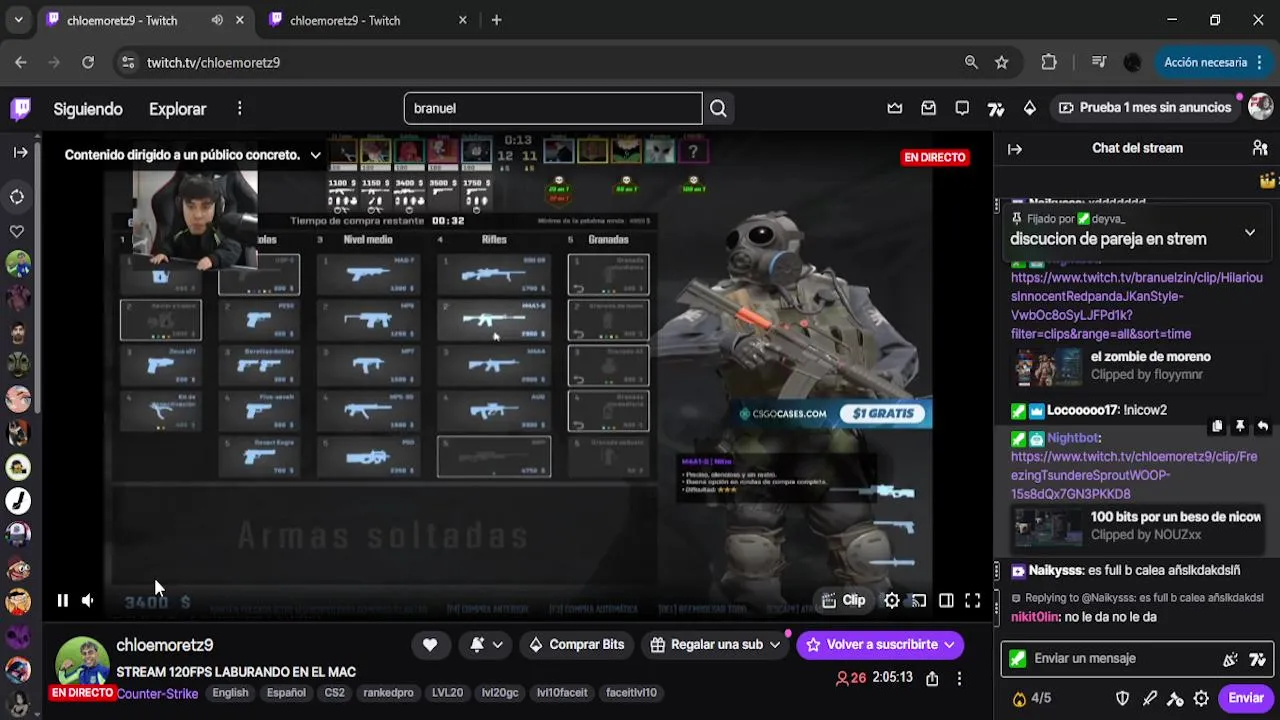
Task: Click Regalar una sub button
Action: pos(716,645)
